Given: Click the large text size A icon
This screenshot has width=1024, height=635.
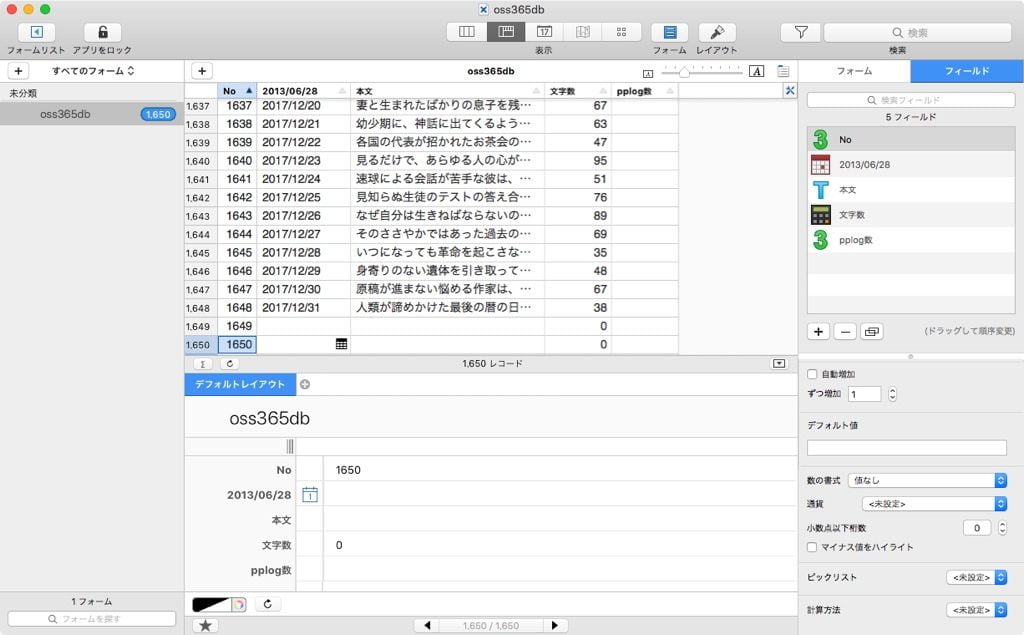Looking at the screenshot, I should [x=756, y=71].
